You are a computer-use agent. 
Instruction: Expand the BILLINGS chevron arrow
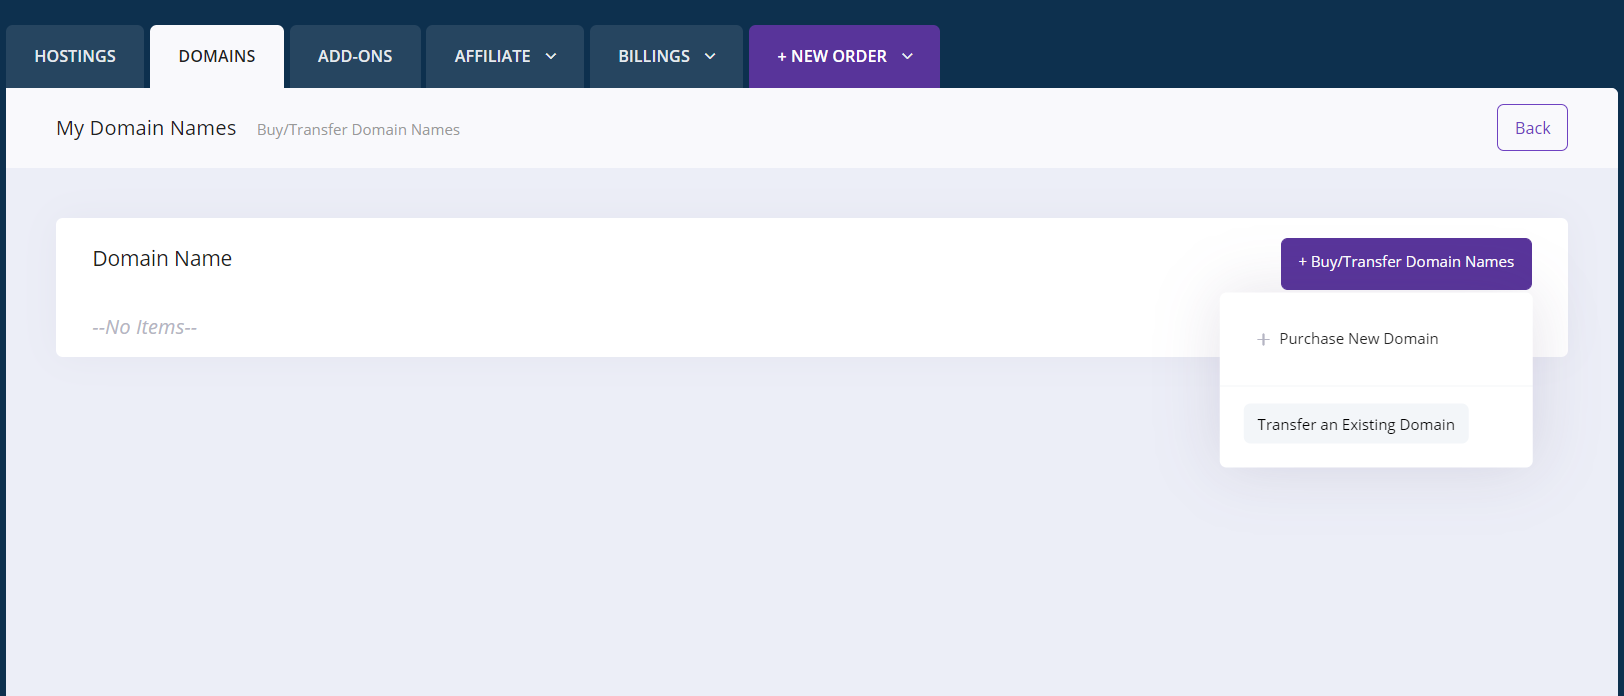coord(710,56)
